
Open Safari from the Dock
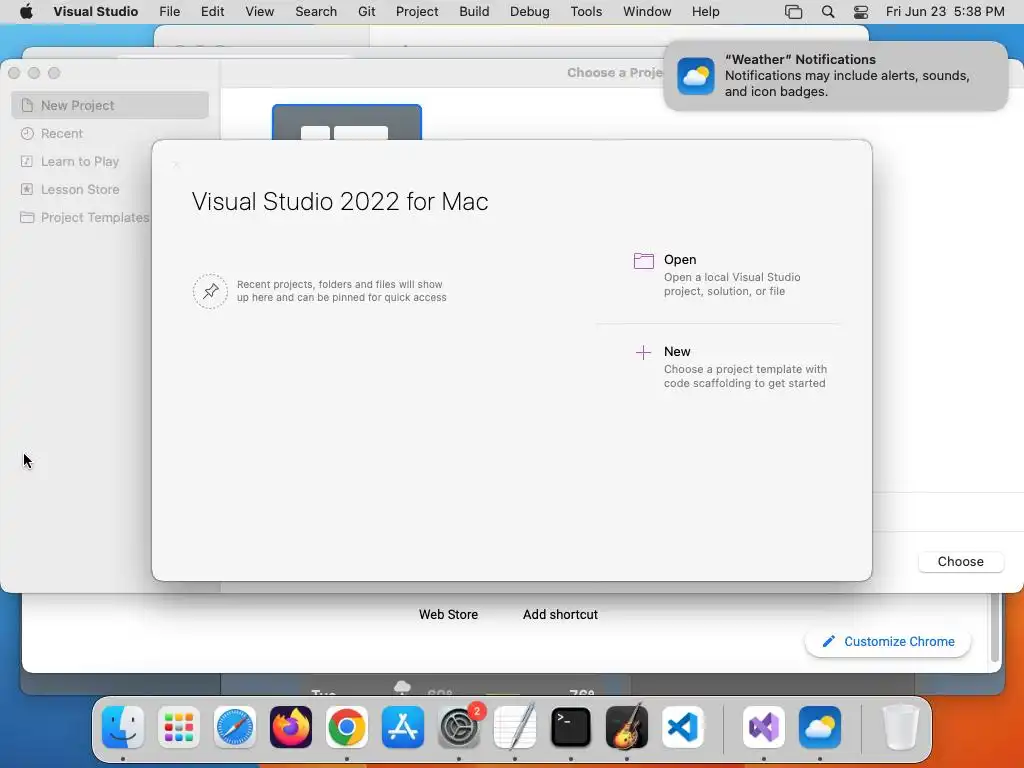point(234,727)
